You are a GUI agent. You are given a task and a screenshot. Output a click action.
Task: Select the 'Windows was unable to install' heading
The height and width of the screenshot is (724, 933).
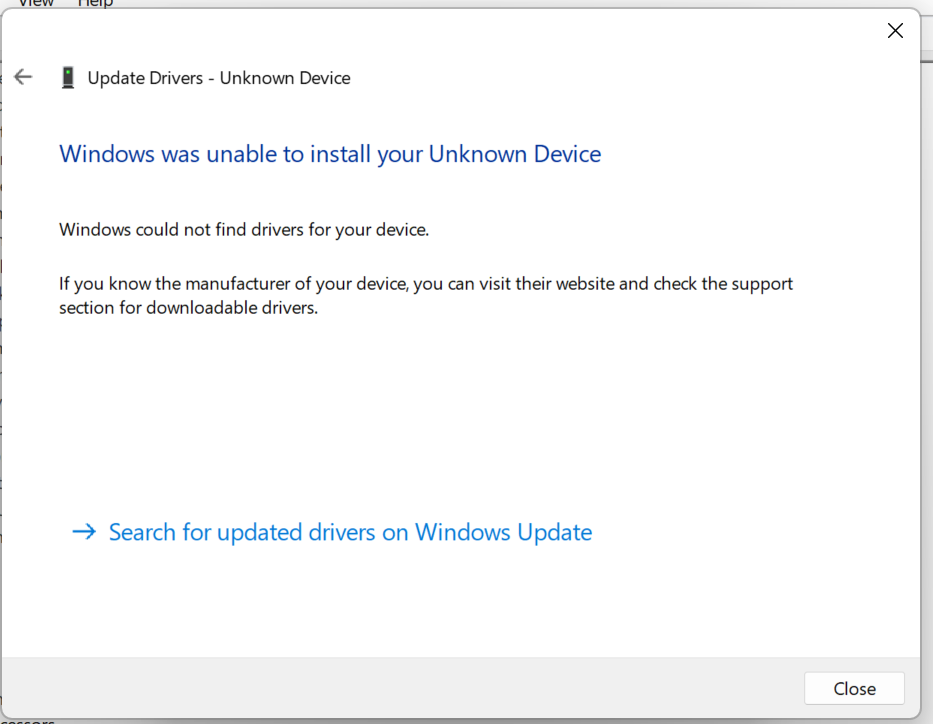pyautogui.click(x=330, y=154)
